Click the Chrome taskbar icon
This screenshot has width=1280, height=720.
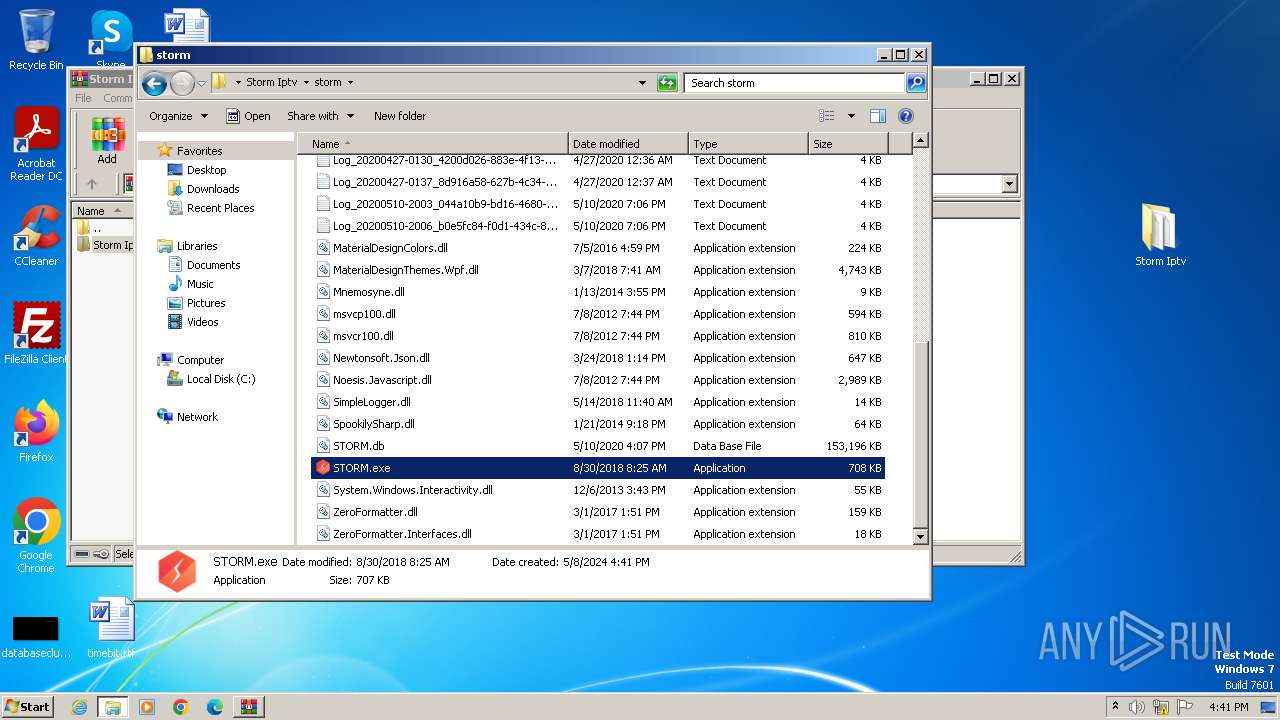click(x=181, y=707)
